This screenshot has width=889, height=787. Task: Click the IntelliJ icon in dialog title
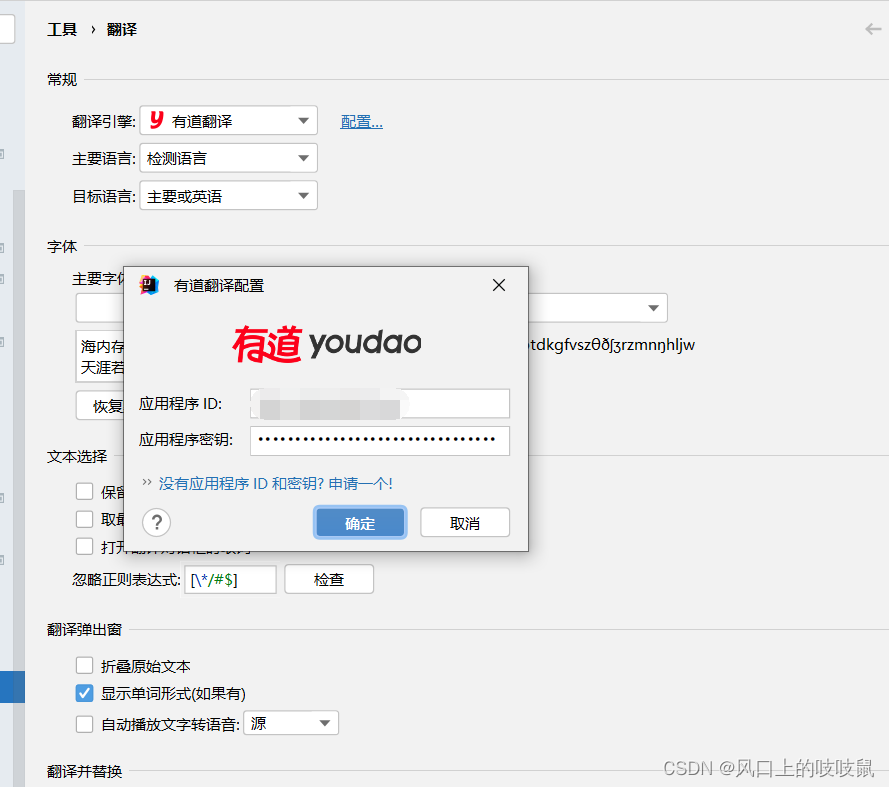click(150, 285)
